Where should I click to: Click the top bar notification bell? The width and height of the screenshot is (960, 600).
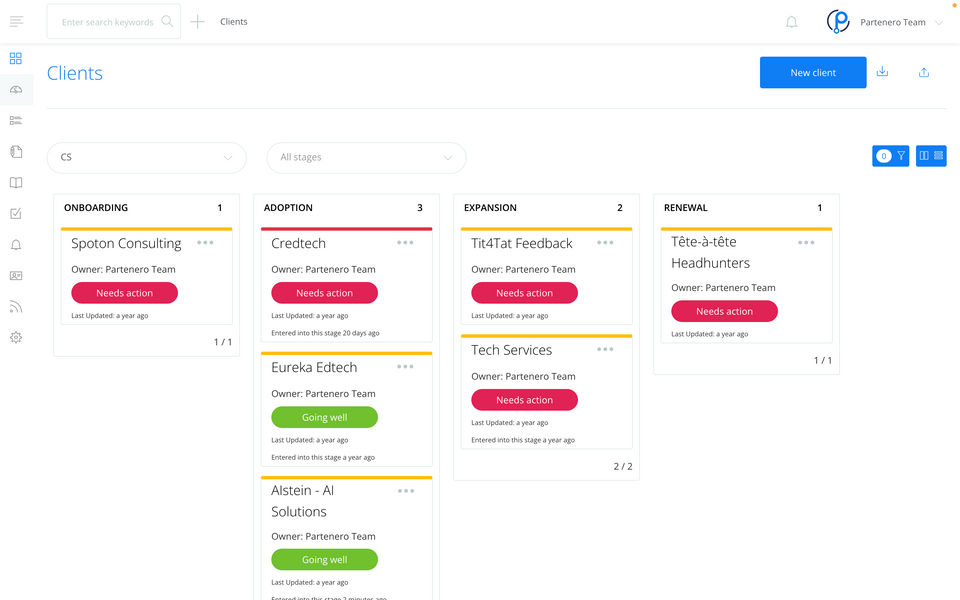point(792,22)
